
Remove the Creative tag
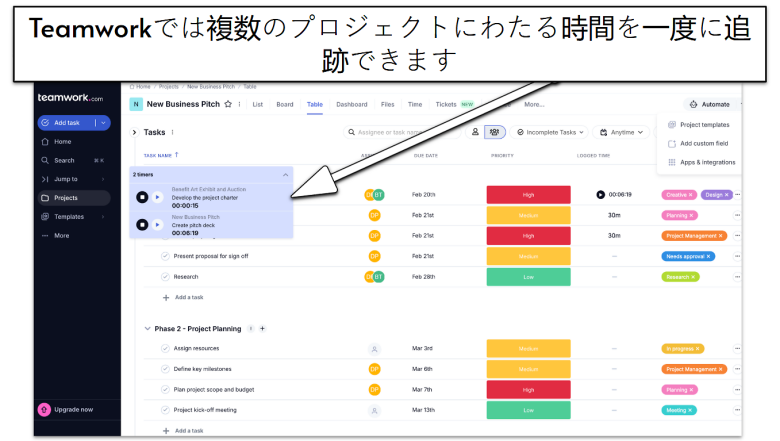pyautogui.click(x=690, y=195)
